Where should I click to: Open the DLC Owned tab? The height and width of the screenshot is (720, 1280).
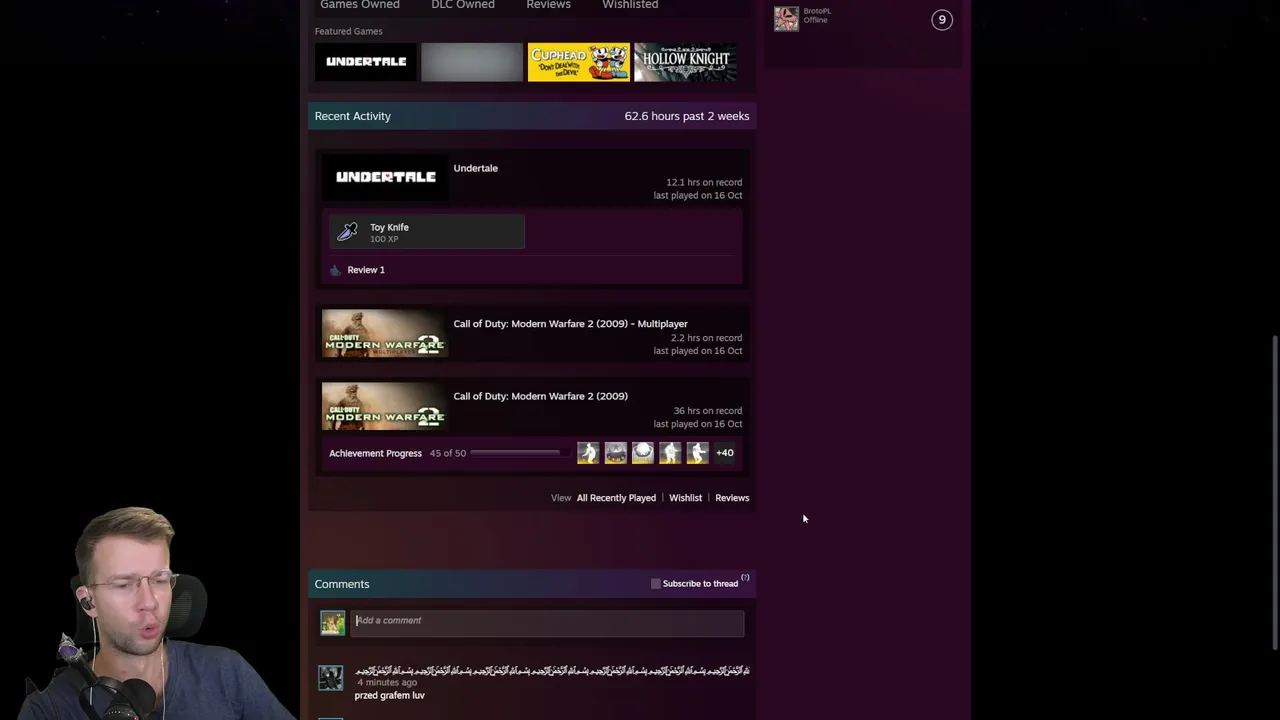pos(462,5)
